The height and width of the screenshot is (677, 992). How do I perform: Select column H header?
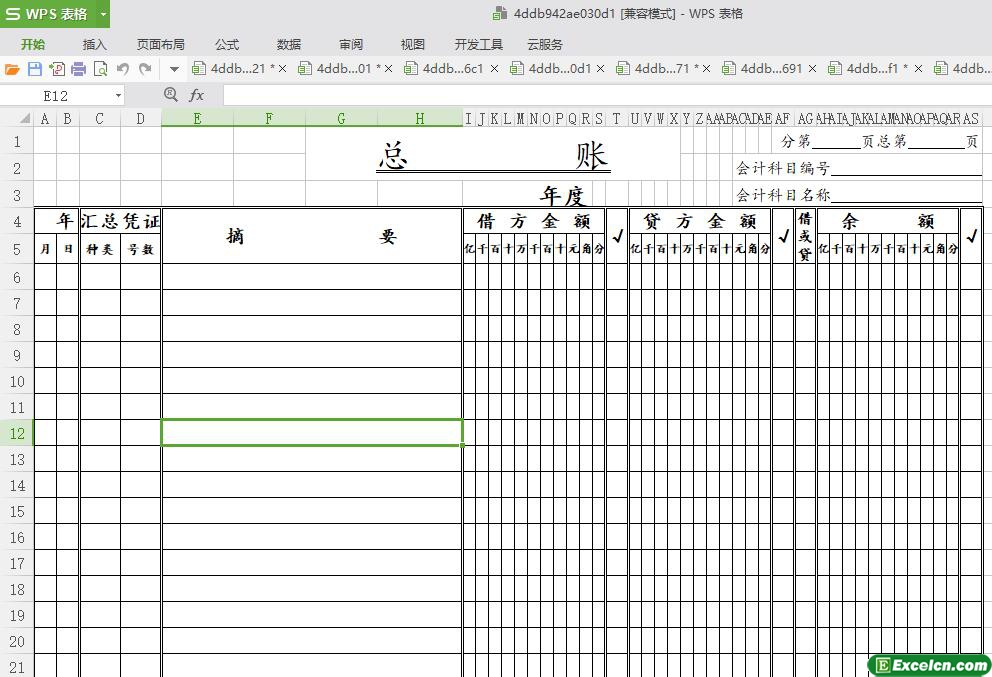(x=420, y=118)
